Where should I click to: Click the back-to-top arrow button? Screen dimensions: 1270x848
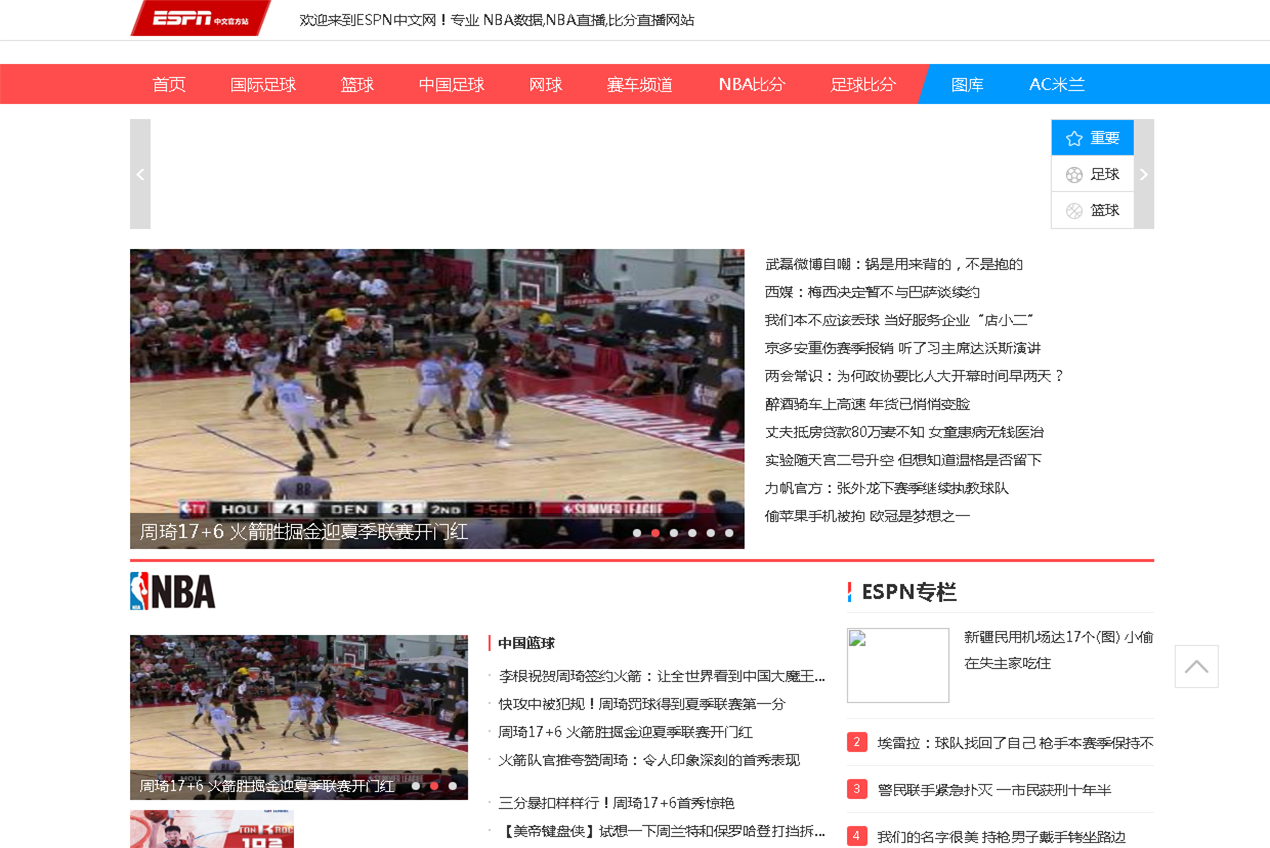click(1196, 666)
